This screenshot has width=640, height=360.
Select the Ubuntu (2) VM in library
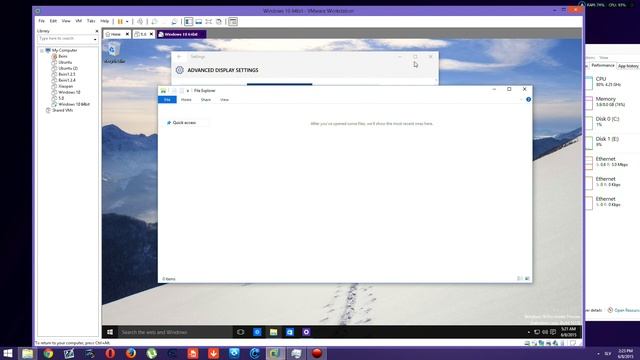click(68, 68)
